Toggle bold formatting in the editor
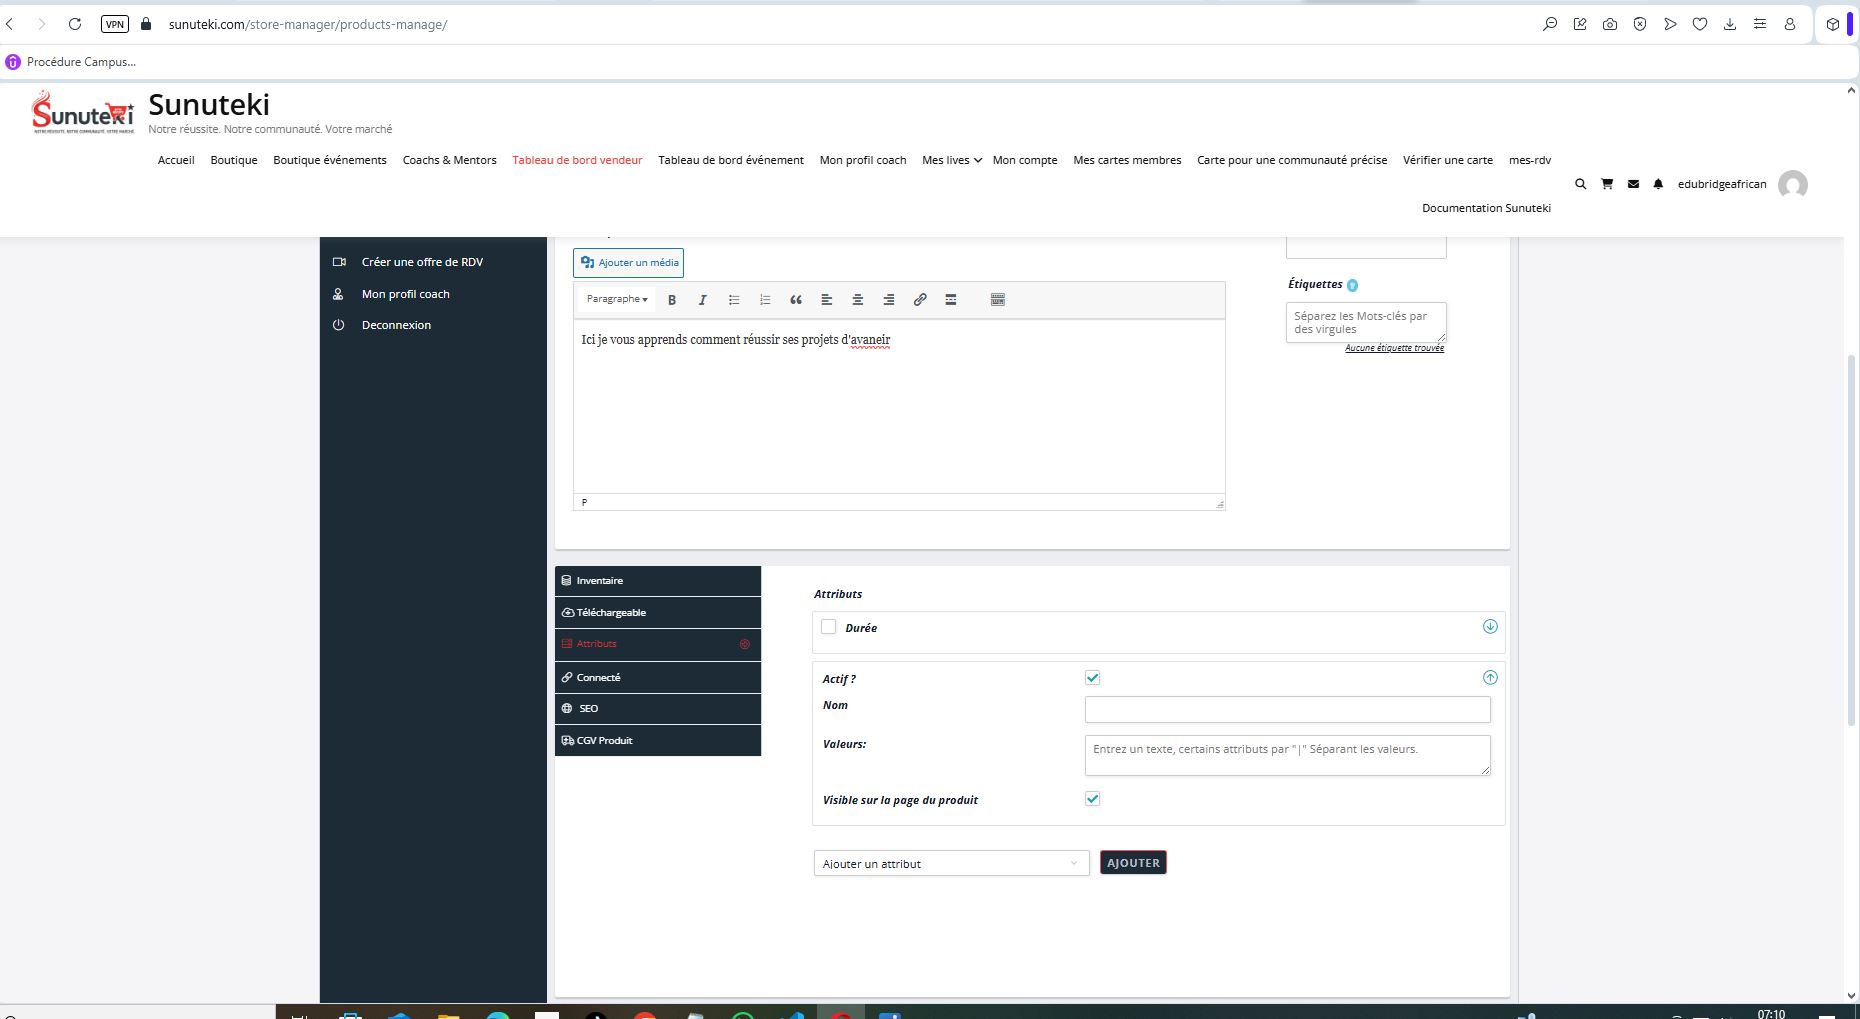This screenshot has height=1019, width=1860. click(x=672, y=300)
